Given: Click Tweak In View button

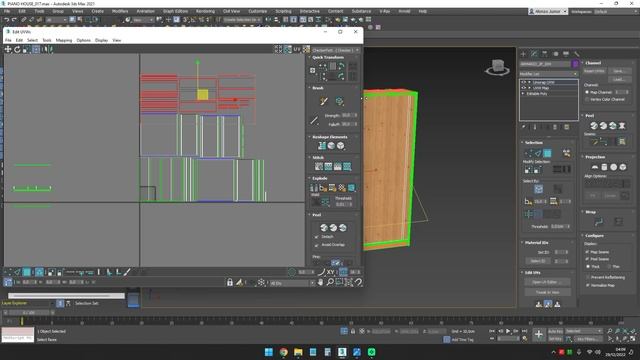Looking at the screenshot, I should pyautogui.click(x=547, y=292).
